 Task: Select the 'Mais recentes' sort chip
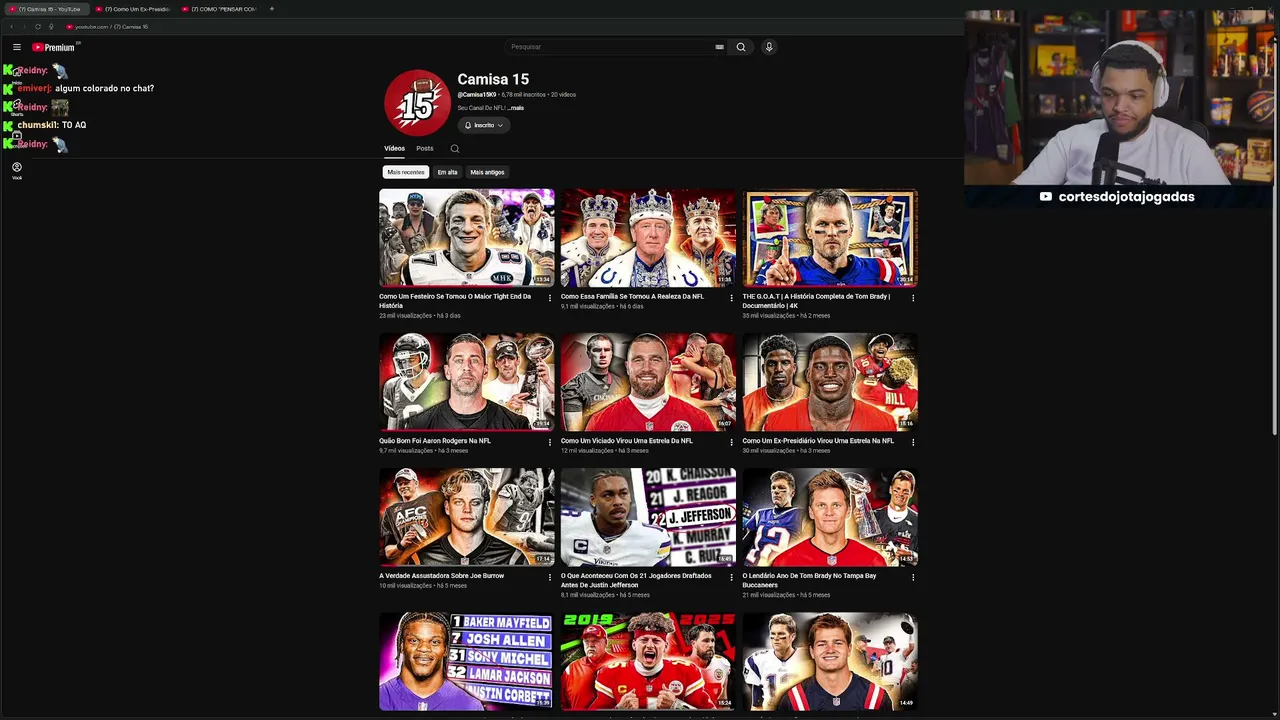406,172
